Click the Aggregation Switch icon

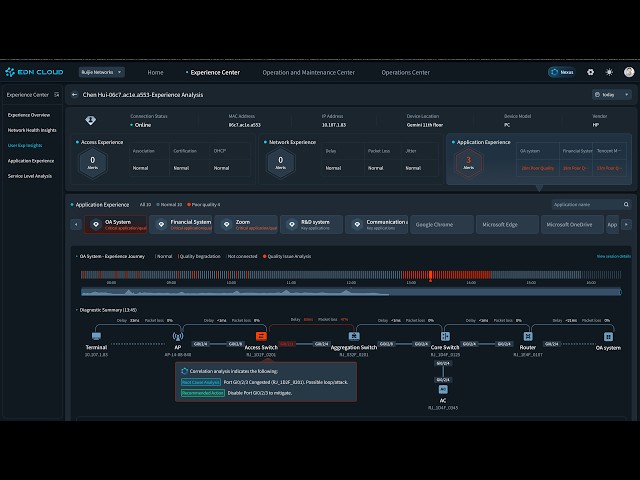[x=354, y=336]
